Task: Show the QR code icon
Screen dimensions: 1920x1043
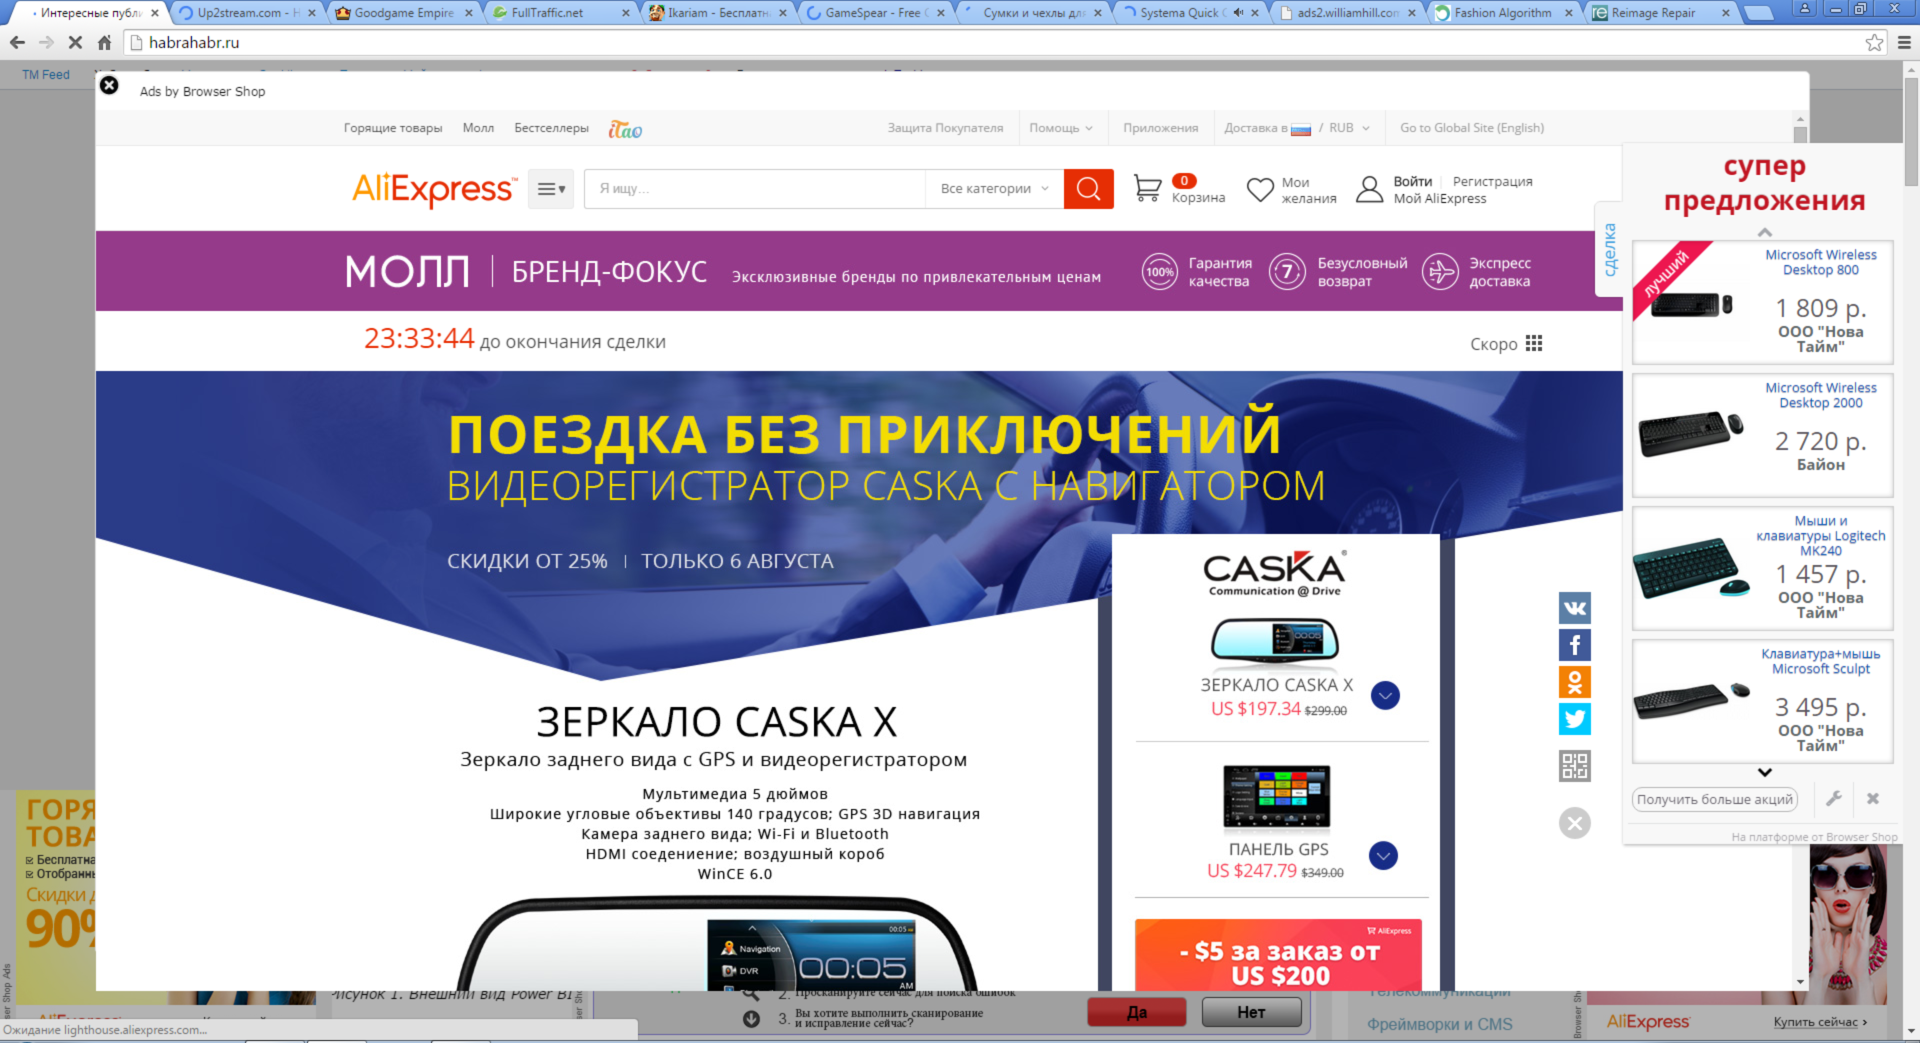Action: coord(1575,766)
